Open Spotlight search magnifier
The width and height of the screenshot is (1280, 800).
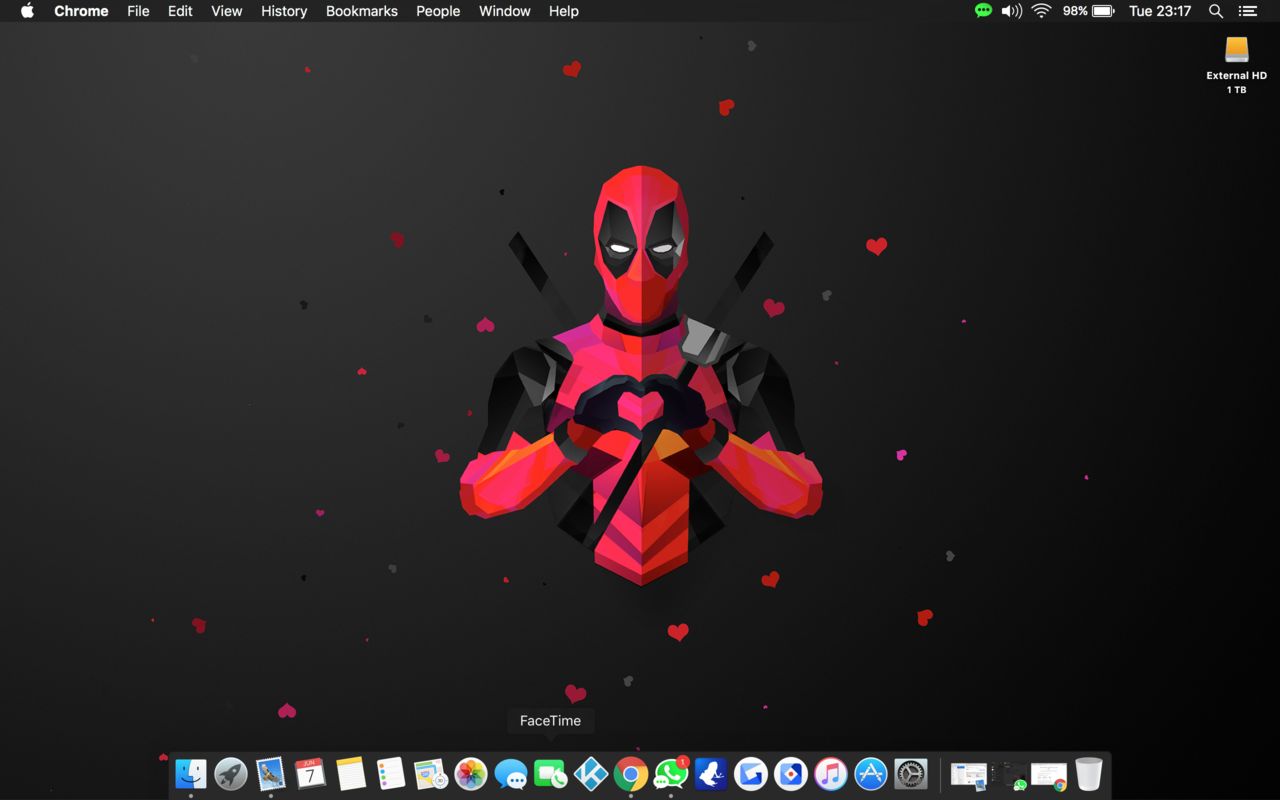[1216, 11]
